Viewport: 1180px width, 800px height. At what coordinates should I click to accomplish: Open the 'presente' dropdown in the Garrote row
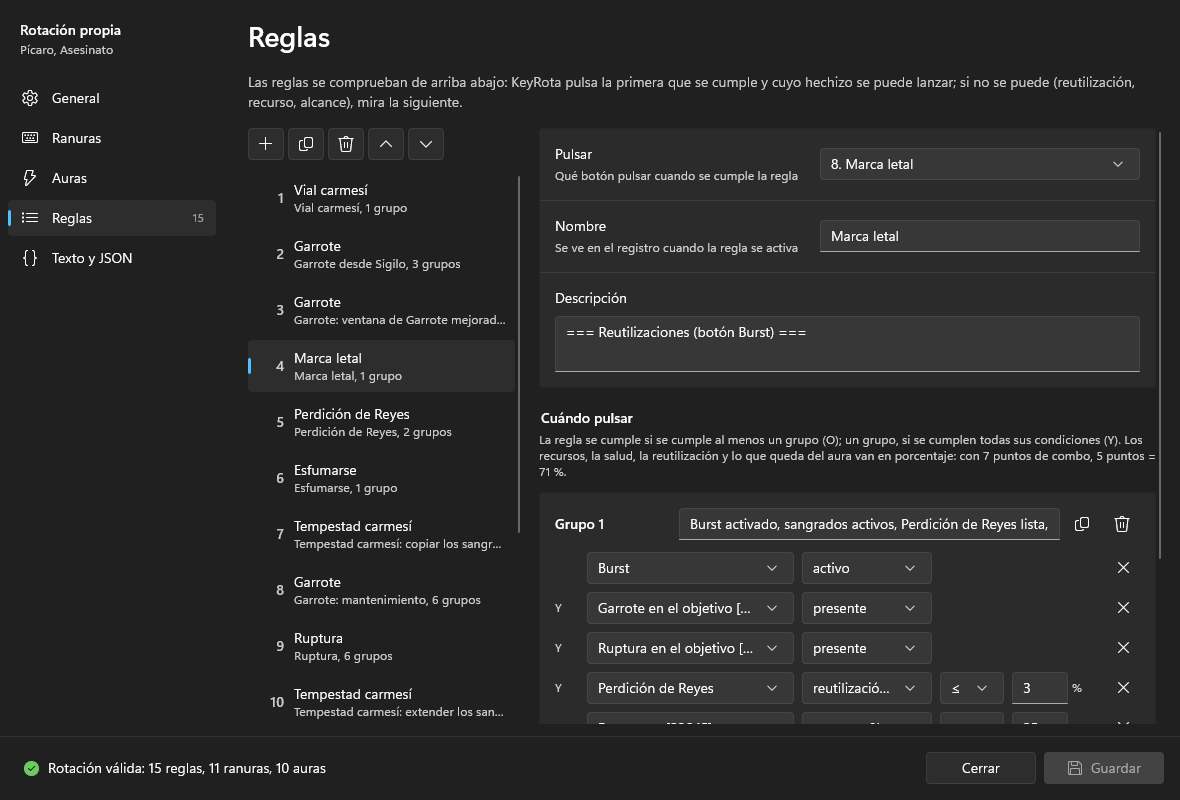click(866, 607)
